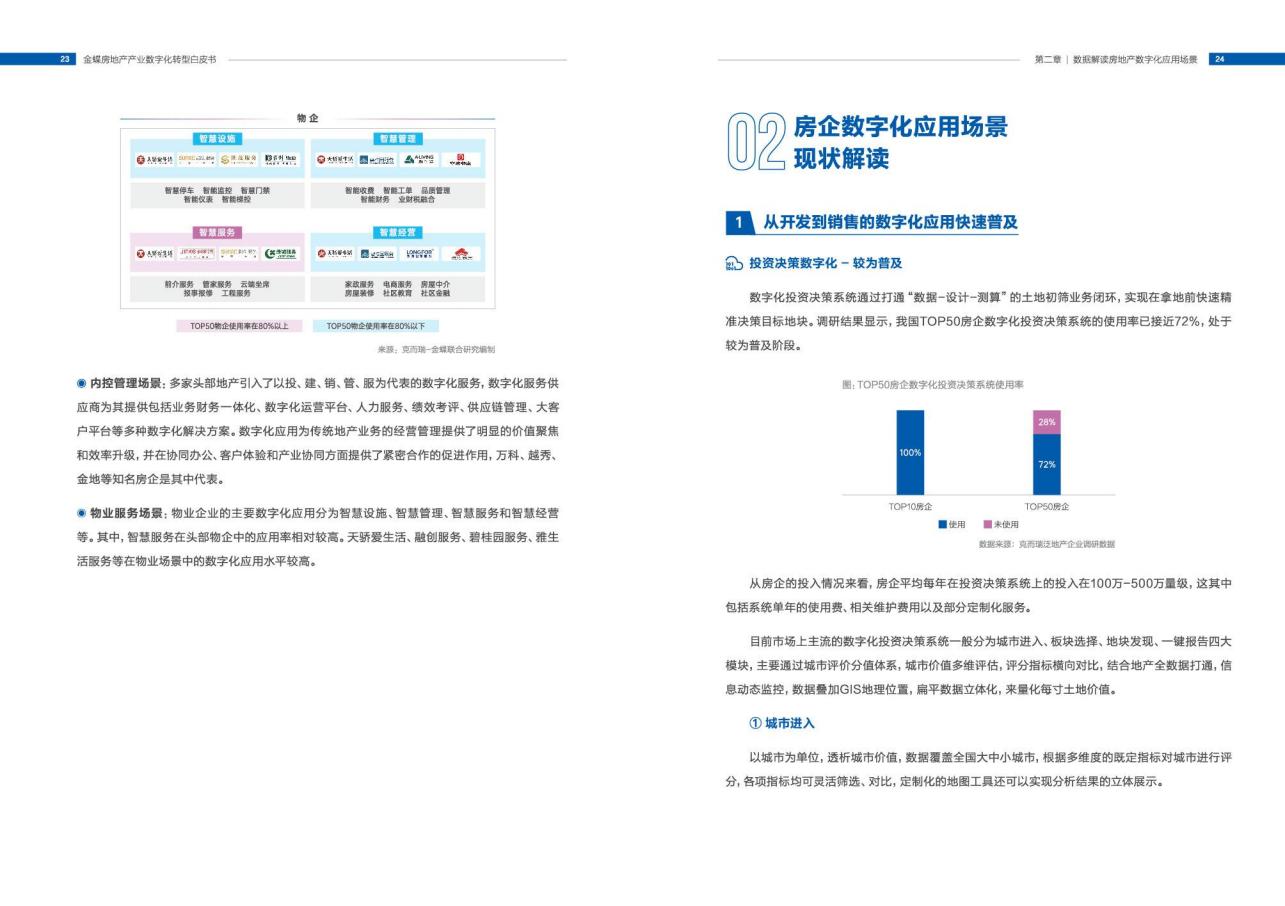Screen dimensions: 1285x906
Task: Click the 天骄爱生活 logo under 智慧经营
Action: [x=335, y=253]
